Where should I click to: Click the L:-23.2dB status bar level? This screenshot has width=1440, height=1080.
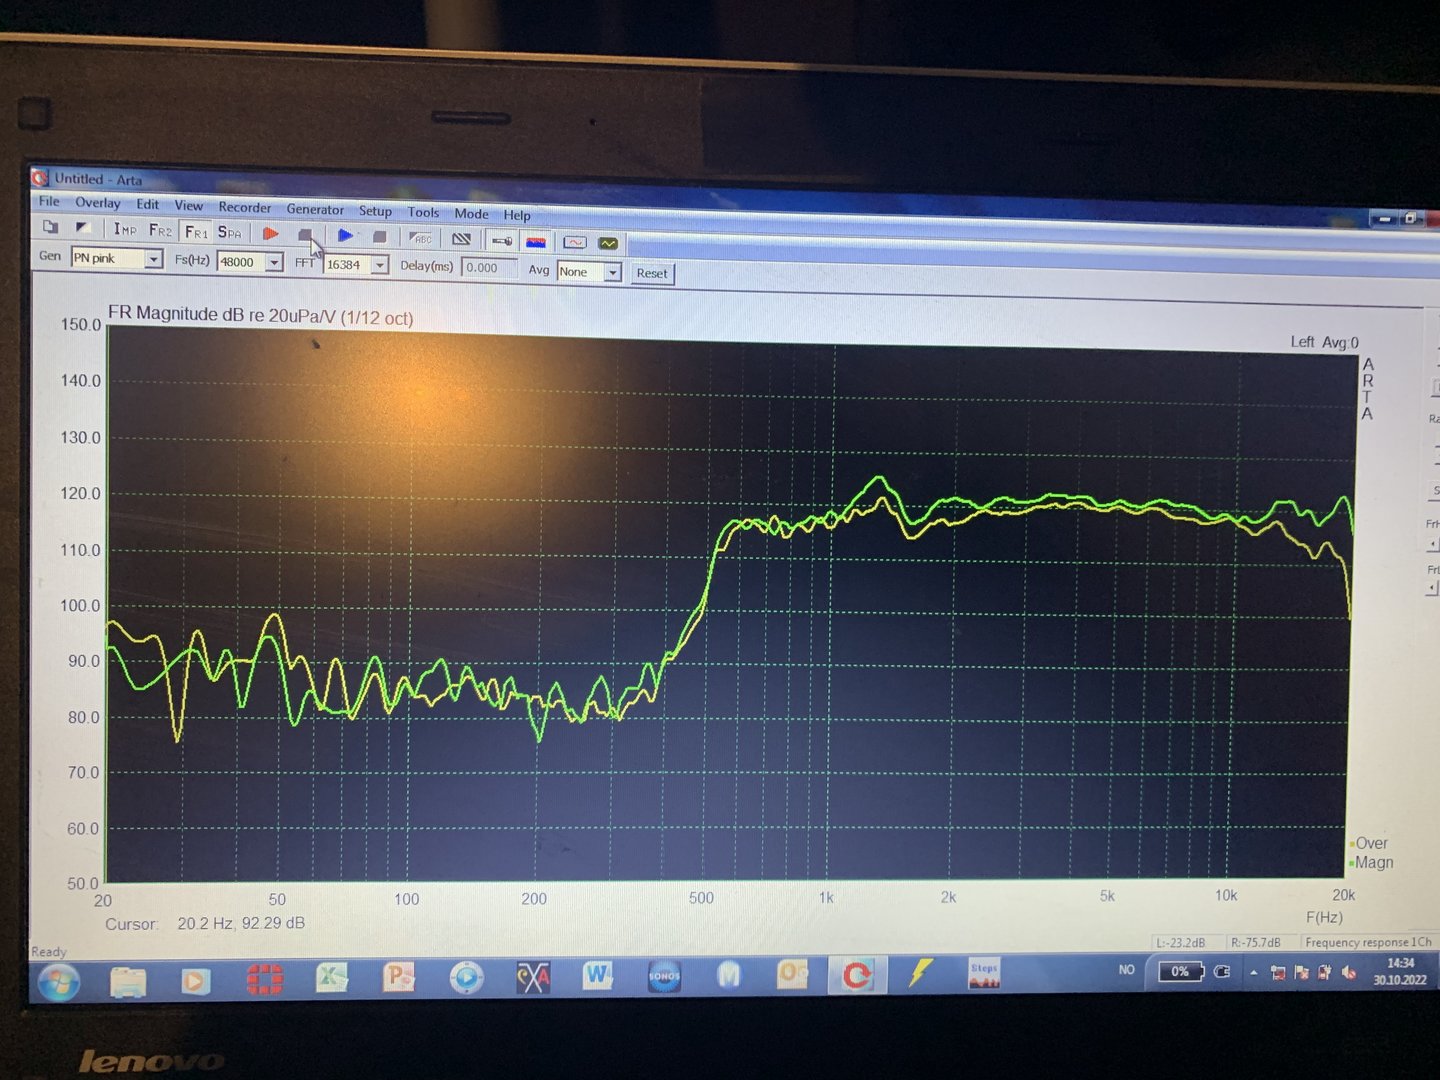1181,942
